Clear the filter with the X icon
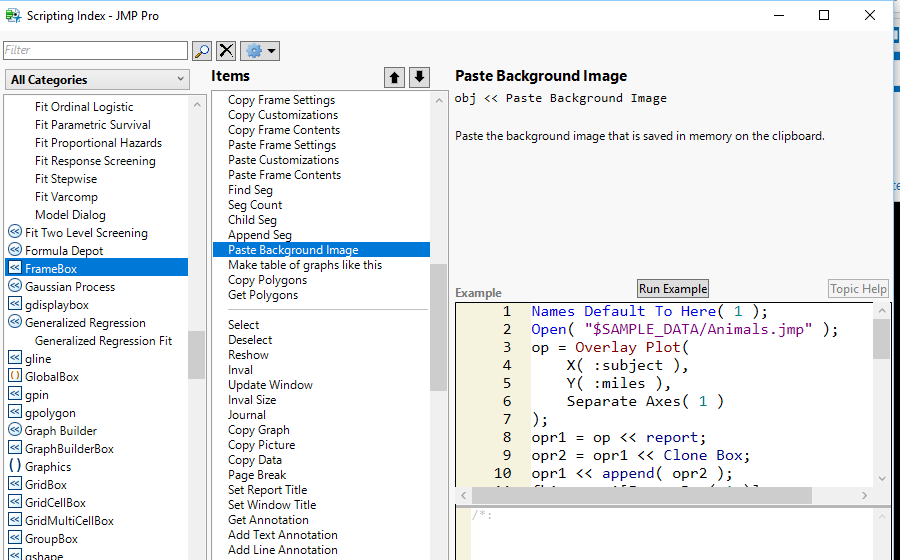Image resolution: width=900 pixels, height=560 pixels. click(x=227, y=50)
